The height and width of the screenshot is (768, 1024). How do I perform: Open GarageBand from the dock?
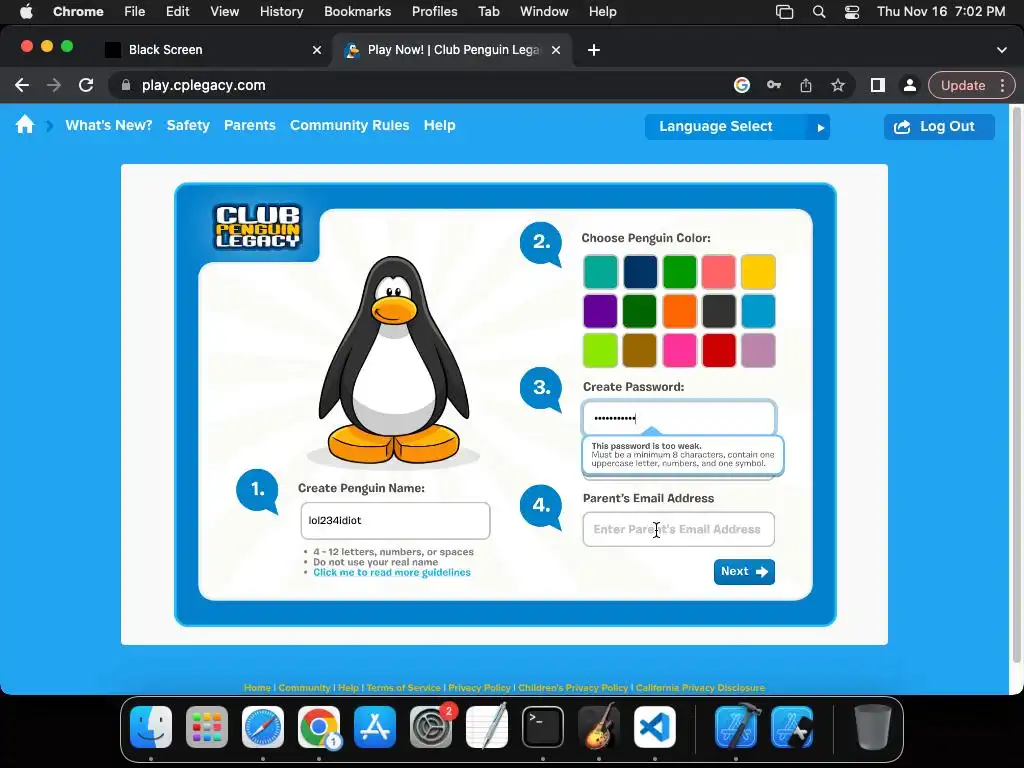(x=599, y=727)
